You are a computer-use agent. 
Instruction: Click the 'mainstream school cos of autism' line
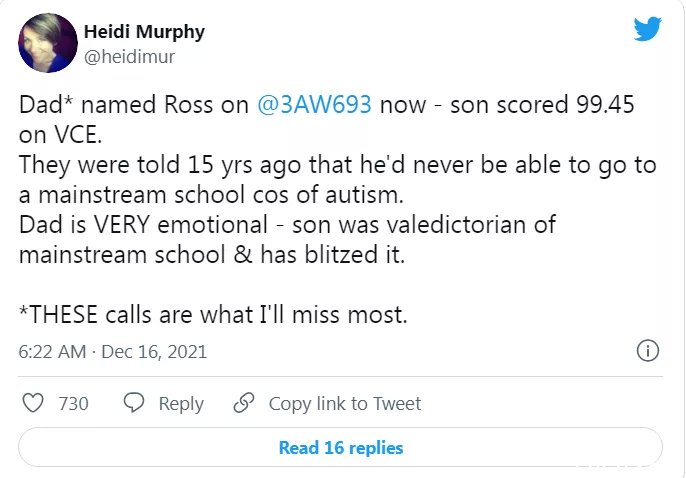[211, 195]
